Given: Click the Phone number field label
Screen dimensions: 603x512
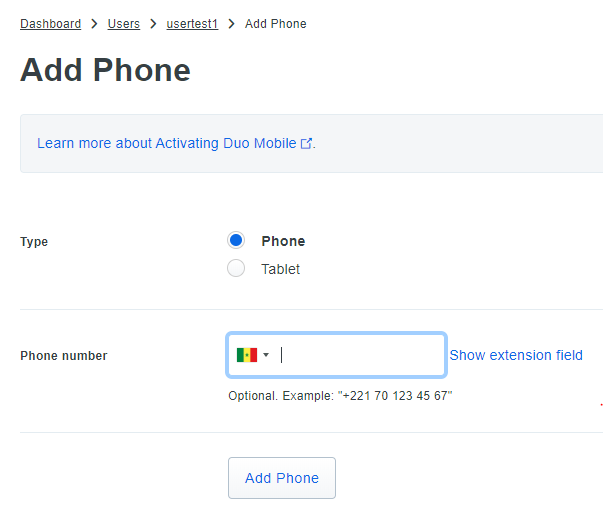Looking at the screenshot, I should pos(64,356).
